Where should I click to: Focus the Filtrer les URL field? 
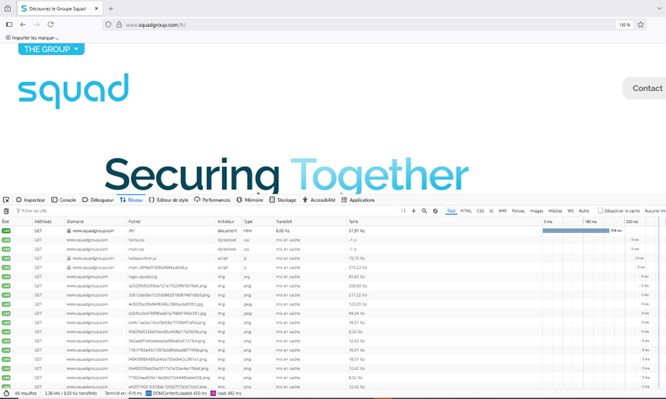coord(204,211)
